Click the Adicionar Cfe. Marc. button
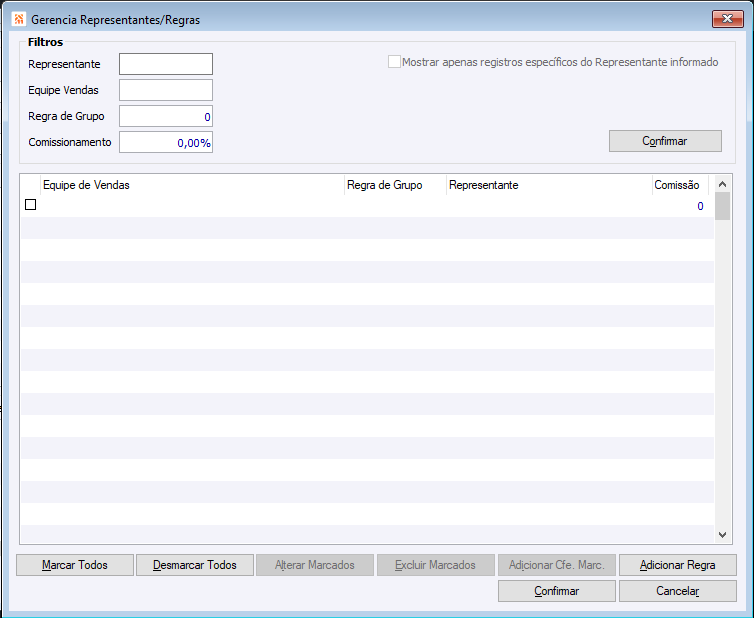 coord(557,565)
